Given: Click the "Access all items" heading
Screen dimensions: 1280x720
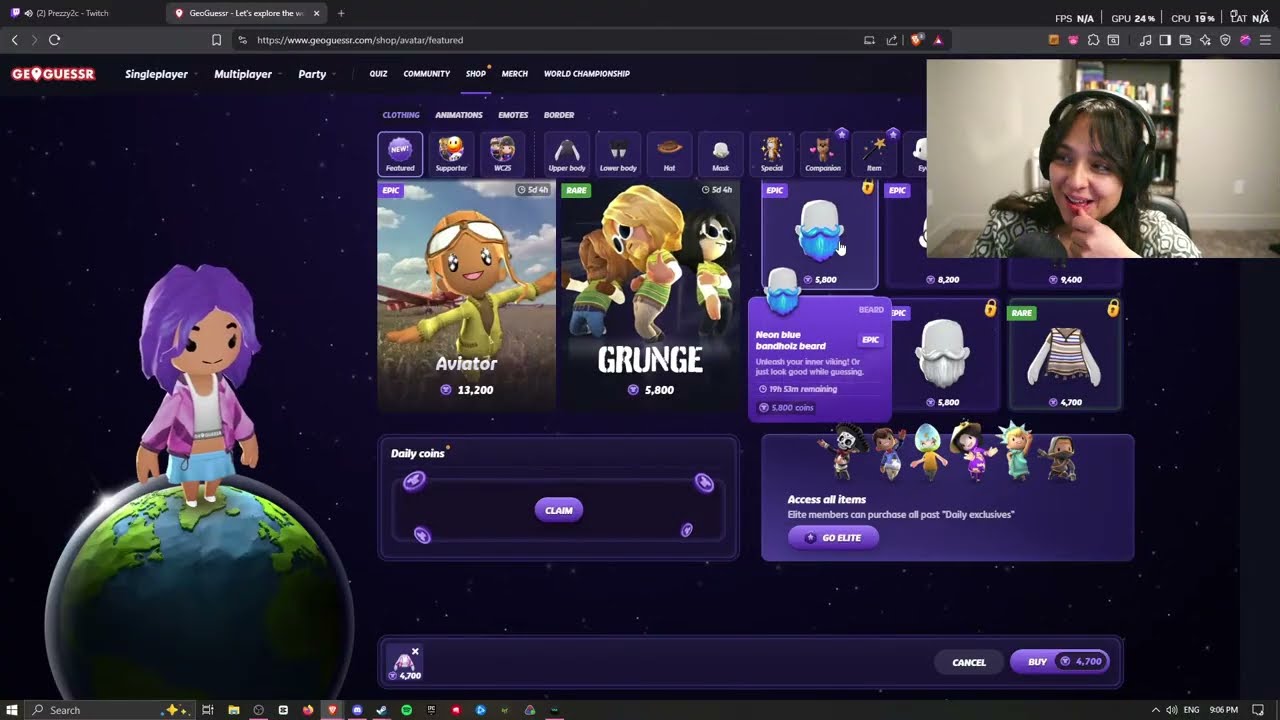Looking at the screenshot, I should [827, 500].
